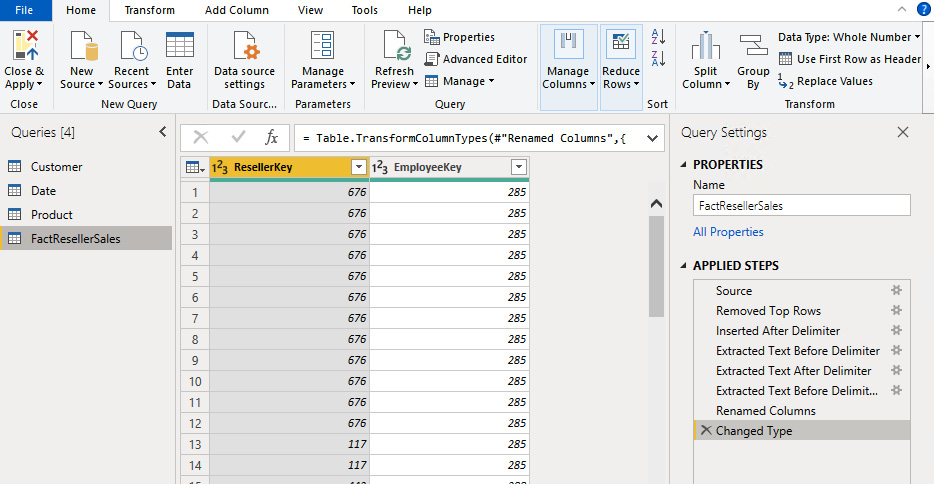Image resolution: width=934 pixels, height=484 pixels.
Task: Open the Data Type: Whole Number dropdown
Action: click(849, 37)
